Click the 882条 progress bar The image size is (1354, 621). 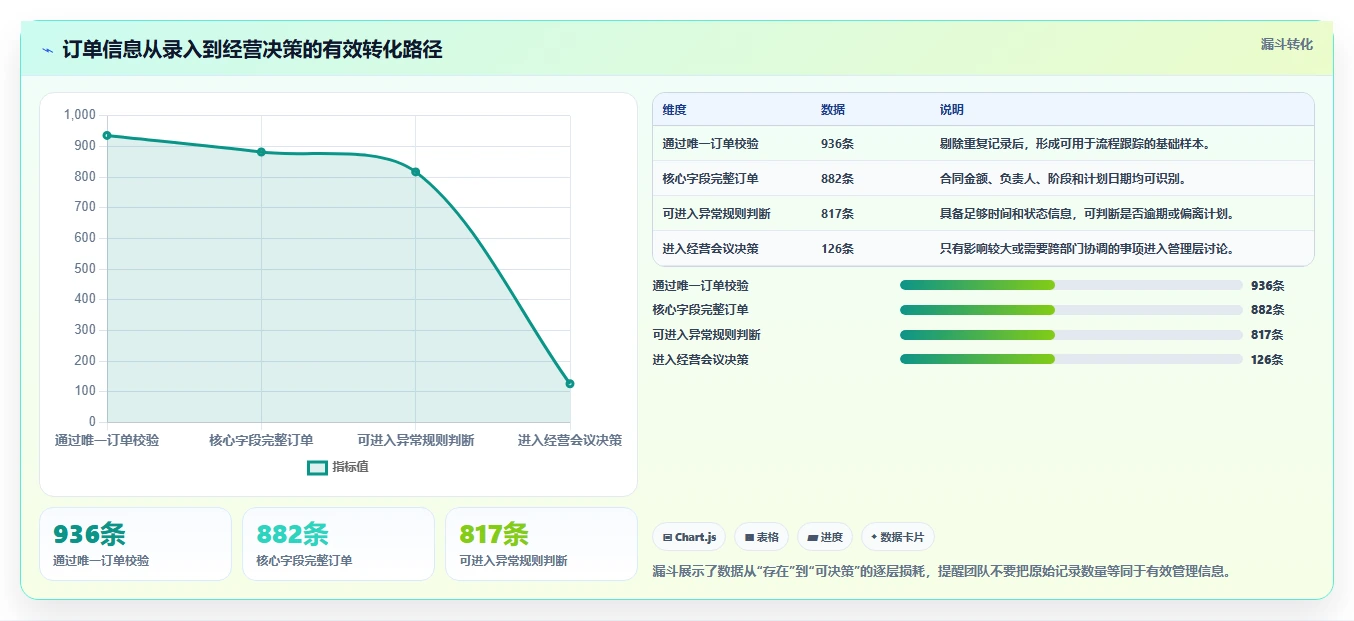(x=1071, y=310)
